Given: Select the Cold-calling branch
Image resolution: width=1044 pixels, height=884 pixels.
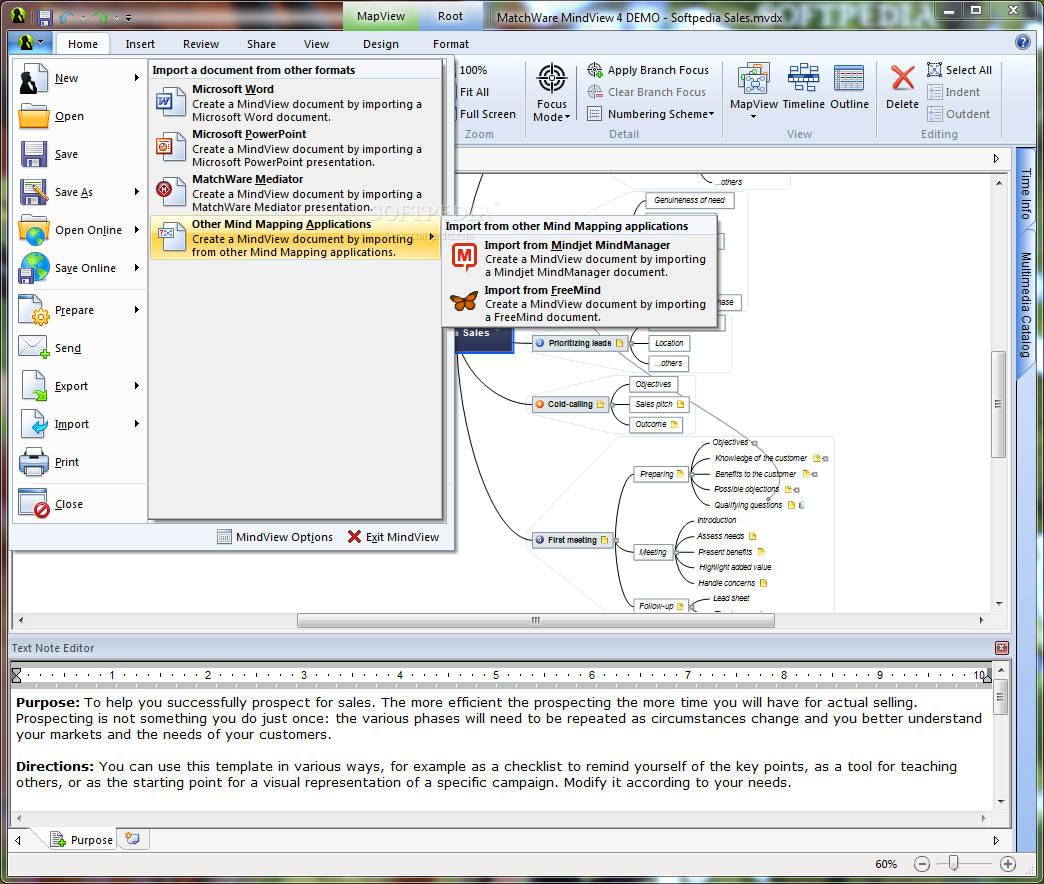Looking at the screenshot, I should pos(571,404).
